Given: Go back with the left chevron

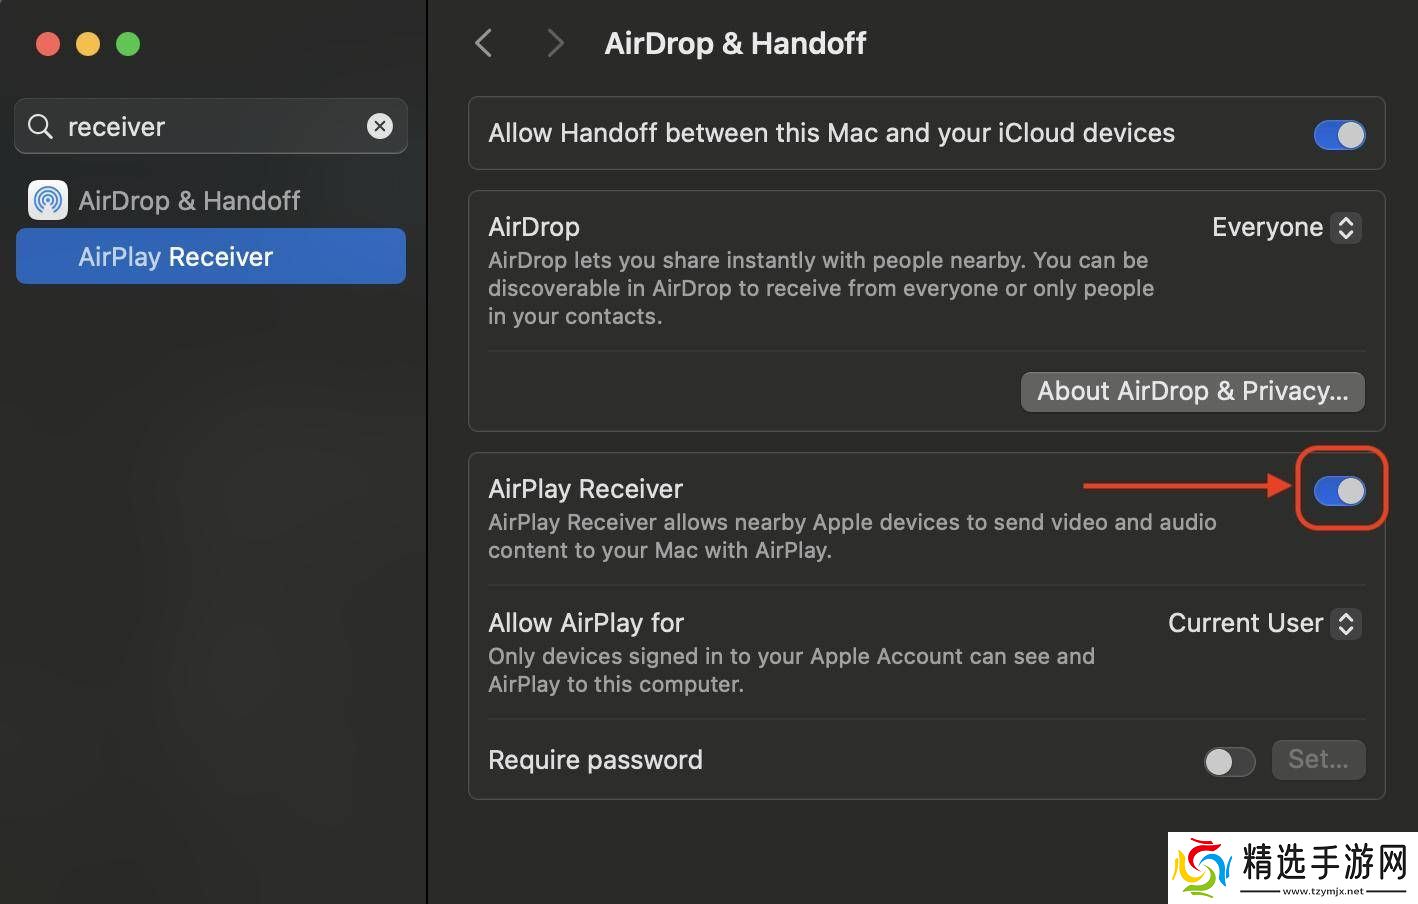Looking at the screenshot, I should click(x=484, y=43).
